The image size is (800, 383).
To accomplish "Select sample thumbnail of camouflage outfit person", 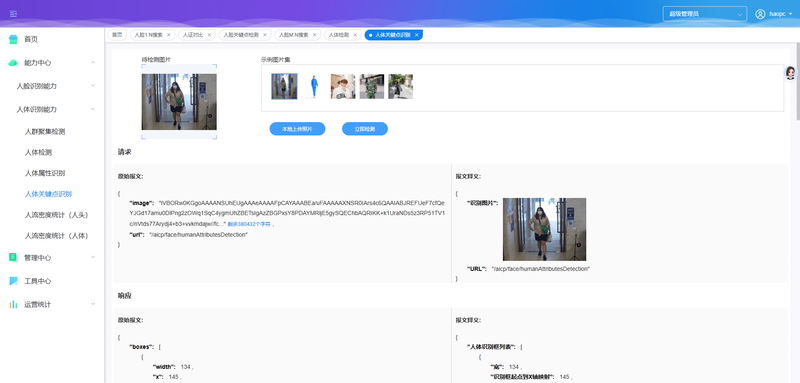I will (372, 86).
